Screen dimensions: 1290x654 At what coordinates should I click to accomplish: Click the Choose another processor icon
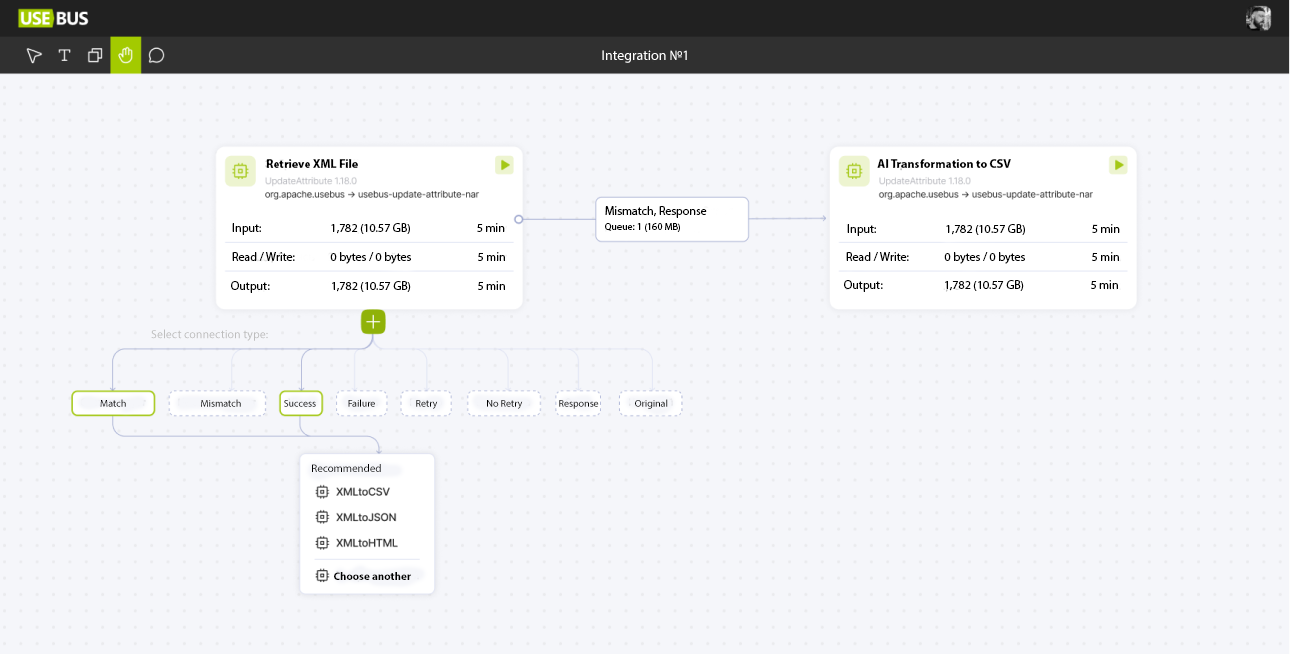(322, 576)
